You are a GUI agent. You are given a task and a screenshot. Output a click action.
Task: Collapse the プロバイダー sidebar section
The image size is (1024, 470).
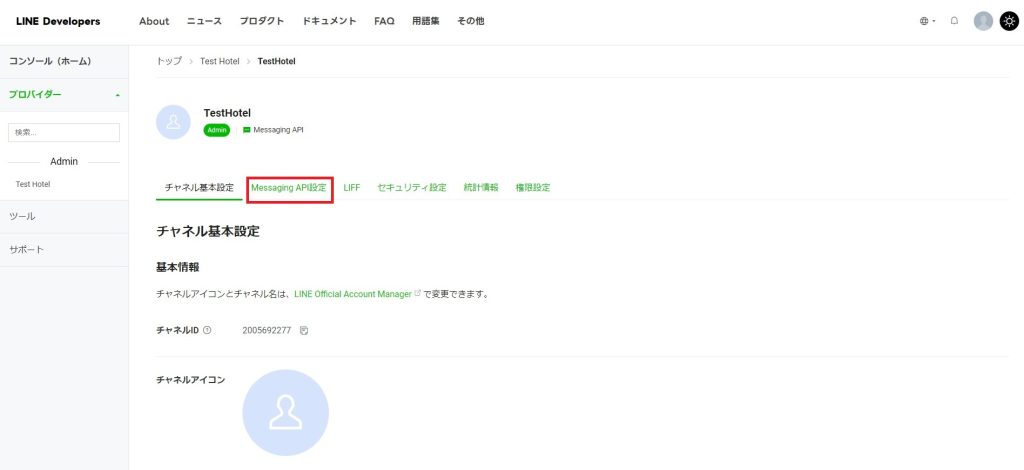pyautogui.click(x=118, y=95)
